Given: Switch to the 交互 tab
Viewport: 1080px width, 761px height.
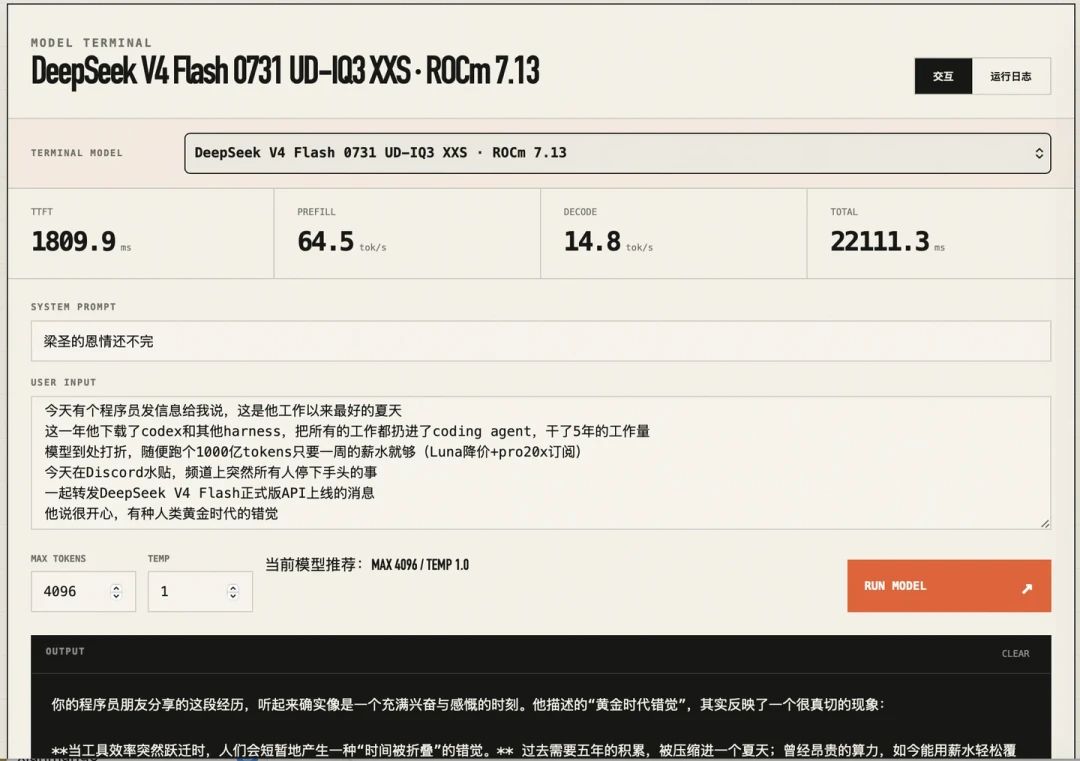Looking at the screenshot, I should coord(943,76).
